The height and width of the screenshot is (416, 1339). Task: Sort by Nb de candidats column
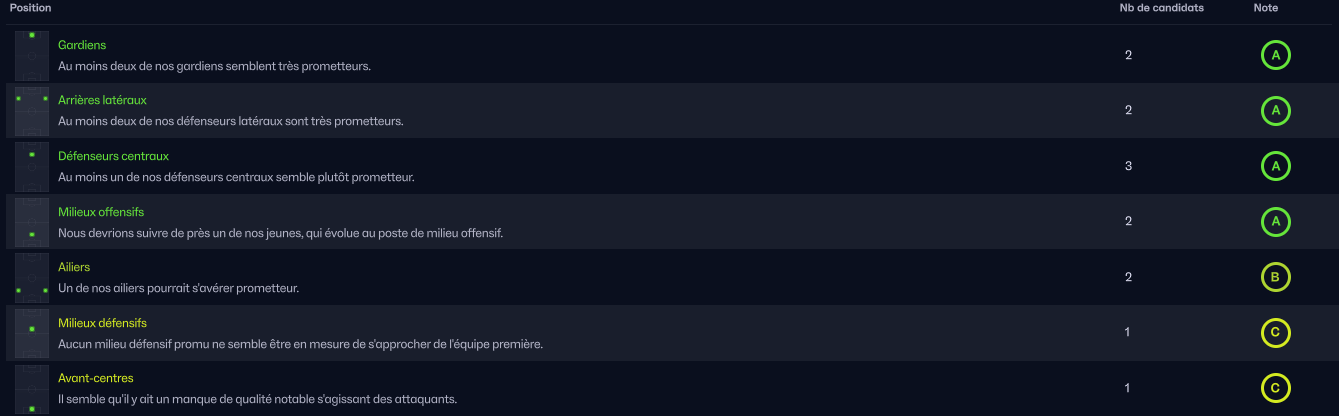(x=1161, y=8)
